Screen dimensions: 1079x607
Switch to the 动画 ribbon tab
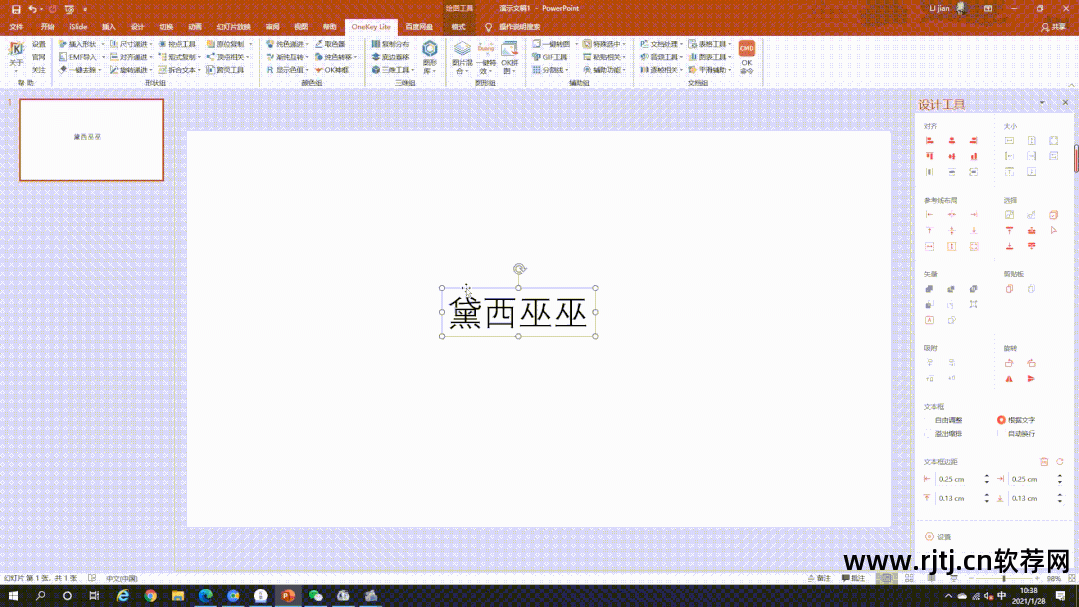(195, 27)
